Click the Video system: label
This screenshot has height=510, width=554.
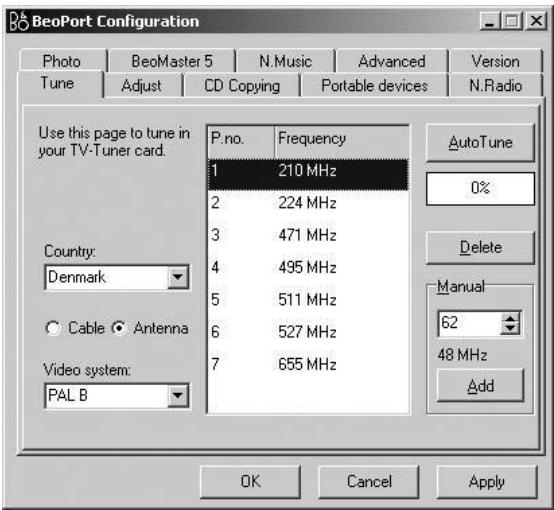point(87,370)
